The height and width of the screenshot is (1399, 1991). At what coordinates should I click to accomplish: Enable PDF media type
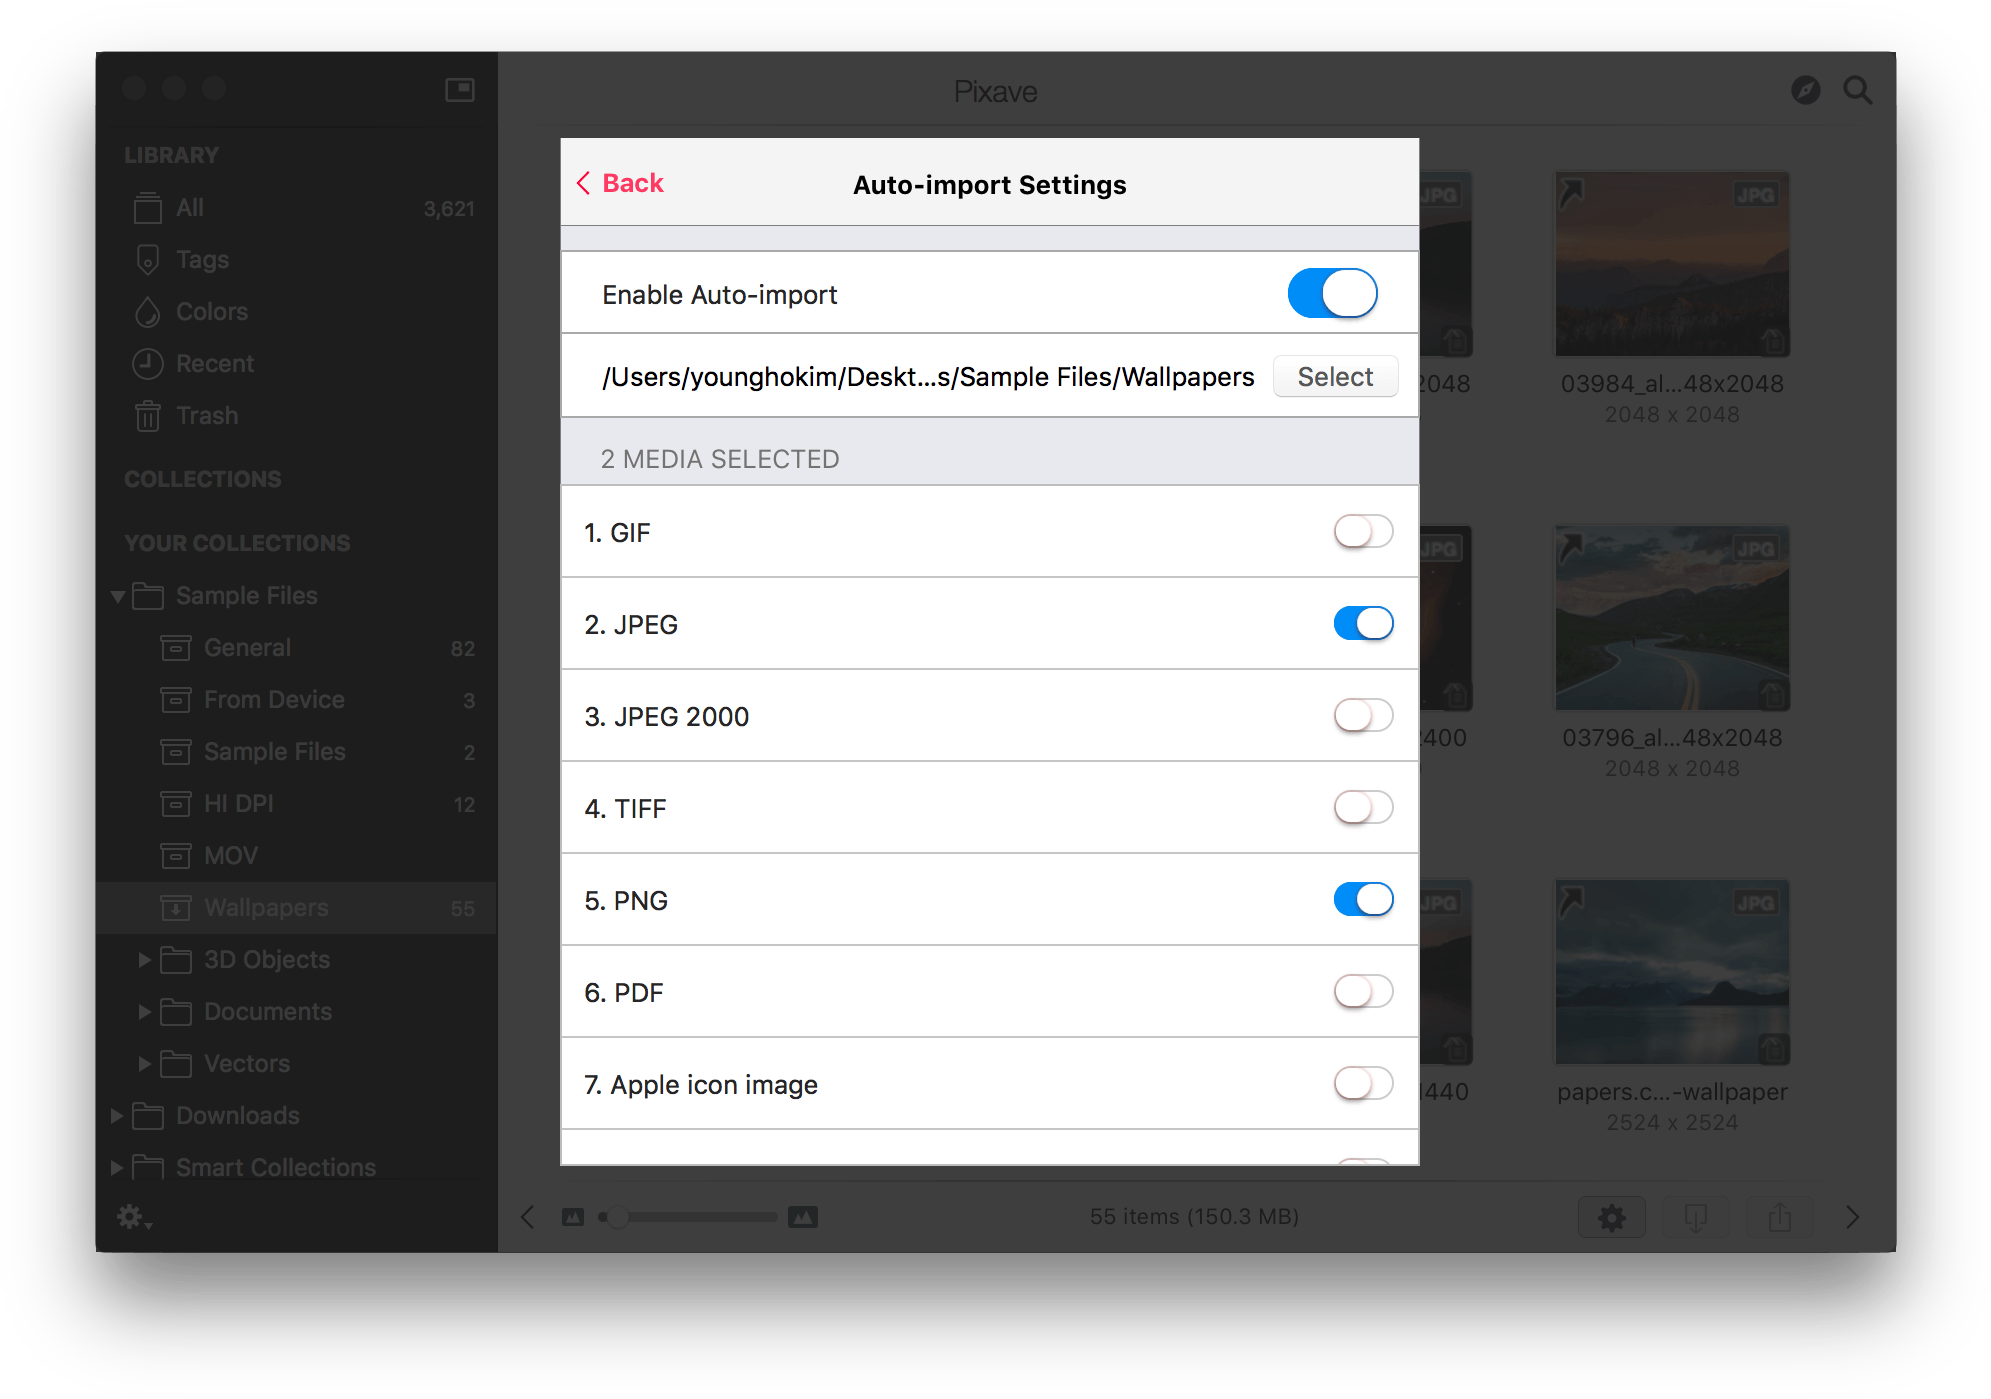[1363, 992]
